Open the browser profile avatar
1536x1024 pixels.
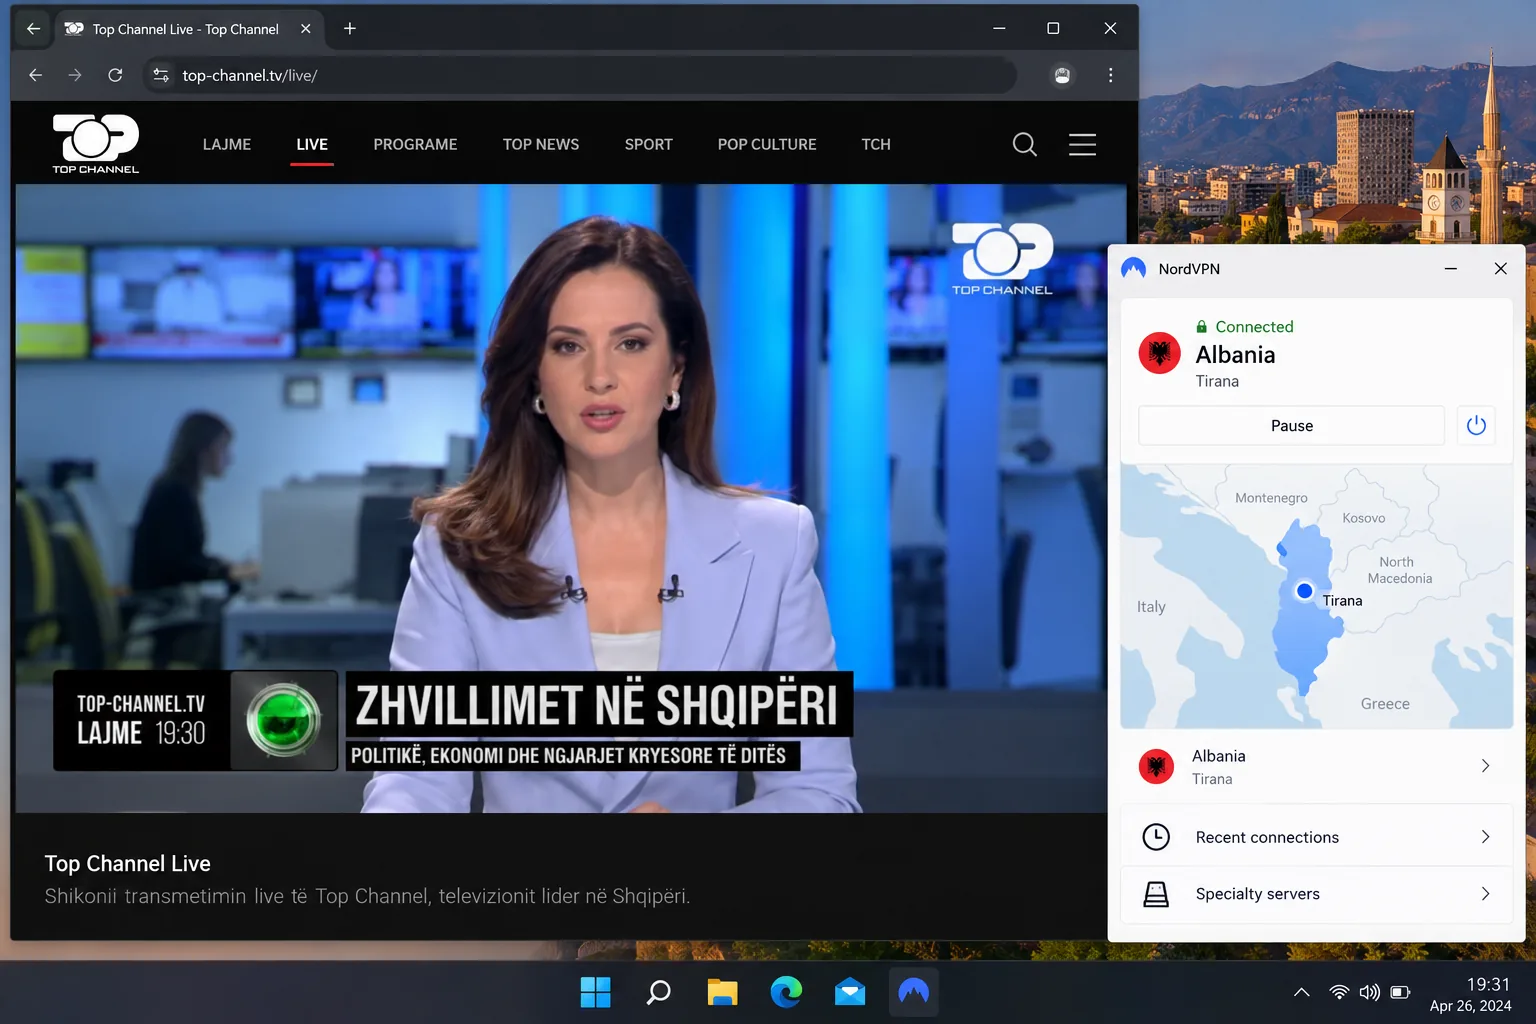(1062, 75)
